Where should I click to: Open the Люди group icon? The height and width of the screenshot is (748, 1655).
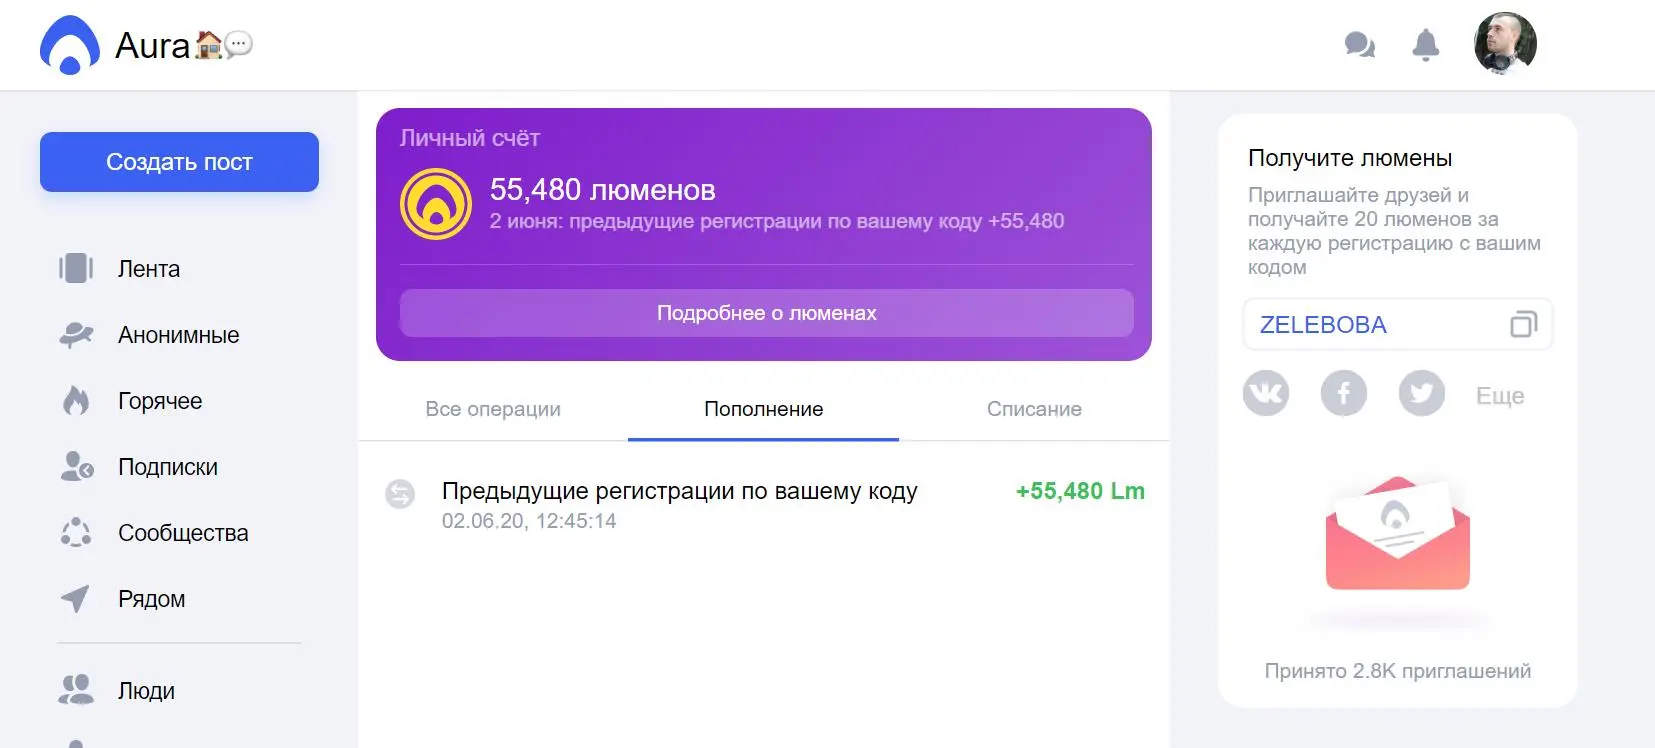click(76, 690)
